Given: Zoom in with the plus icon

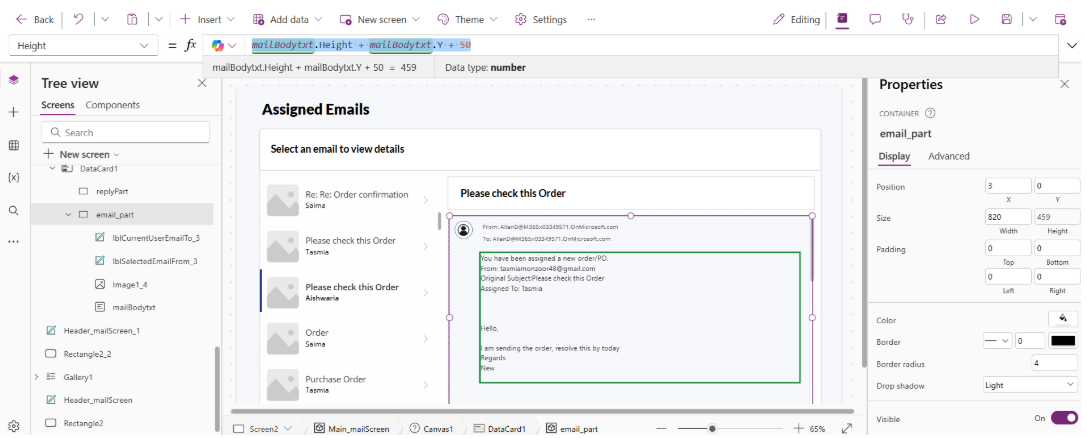Looking at the screenshot, I should [799, 429].
